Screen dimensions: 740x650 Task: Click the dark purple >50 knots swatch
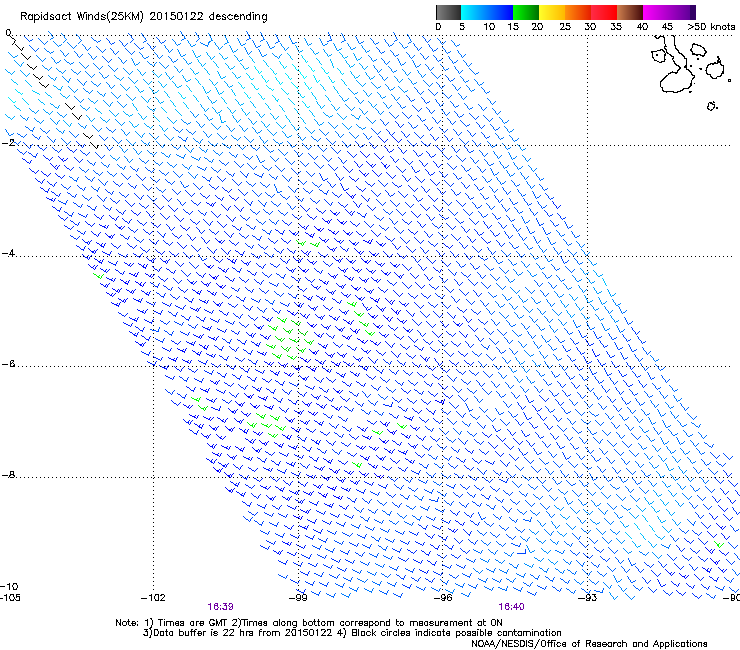tap(692, 12)
